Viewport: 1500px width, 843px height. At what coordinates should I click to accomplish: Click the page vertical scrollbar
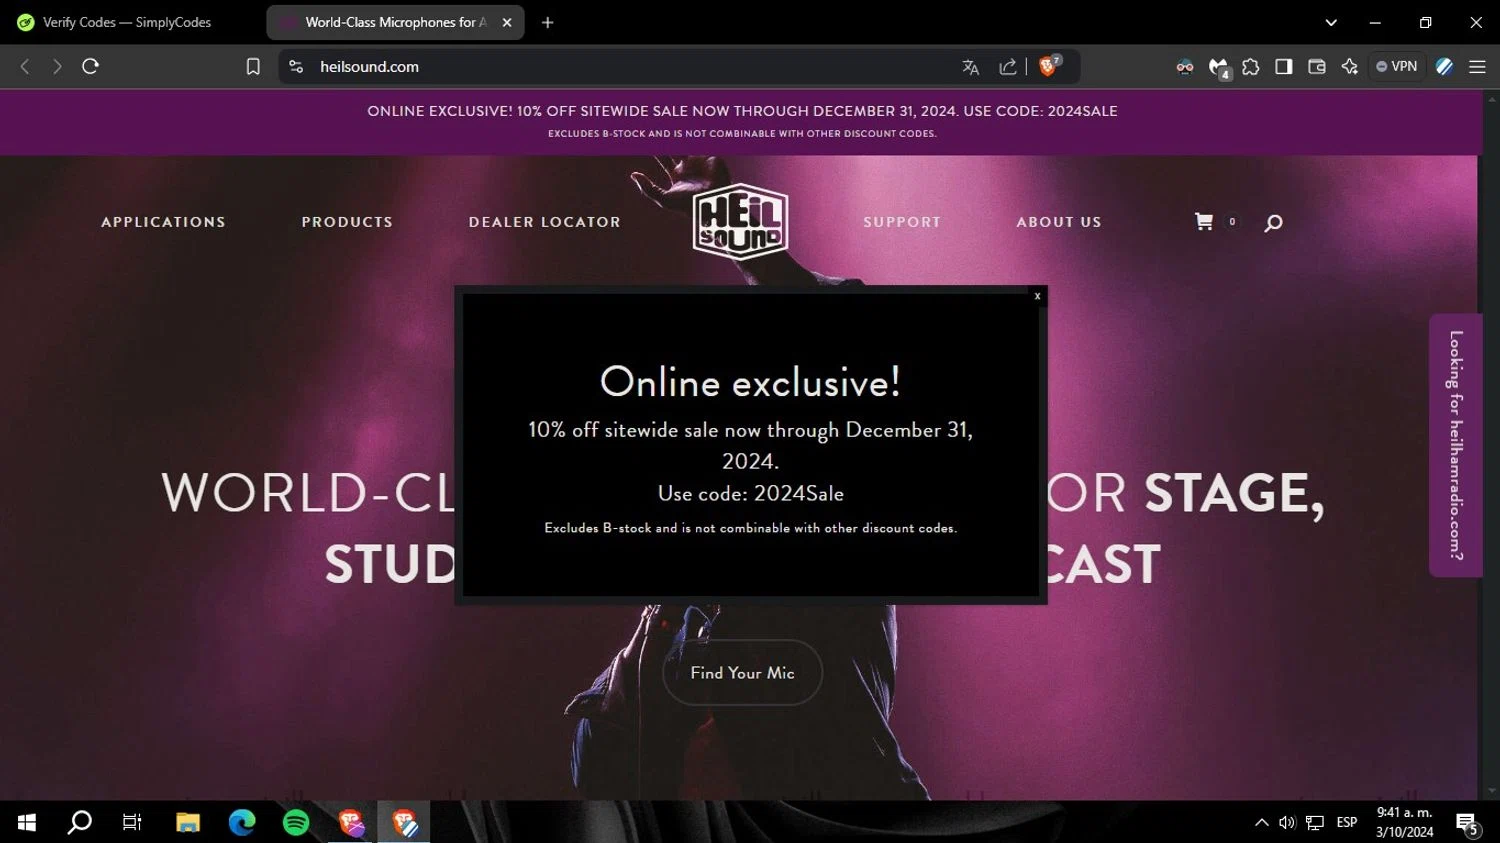click(1491, 445)
